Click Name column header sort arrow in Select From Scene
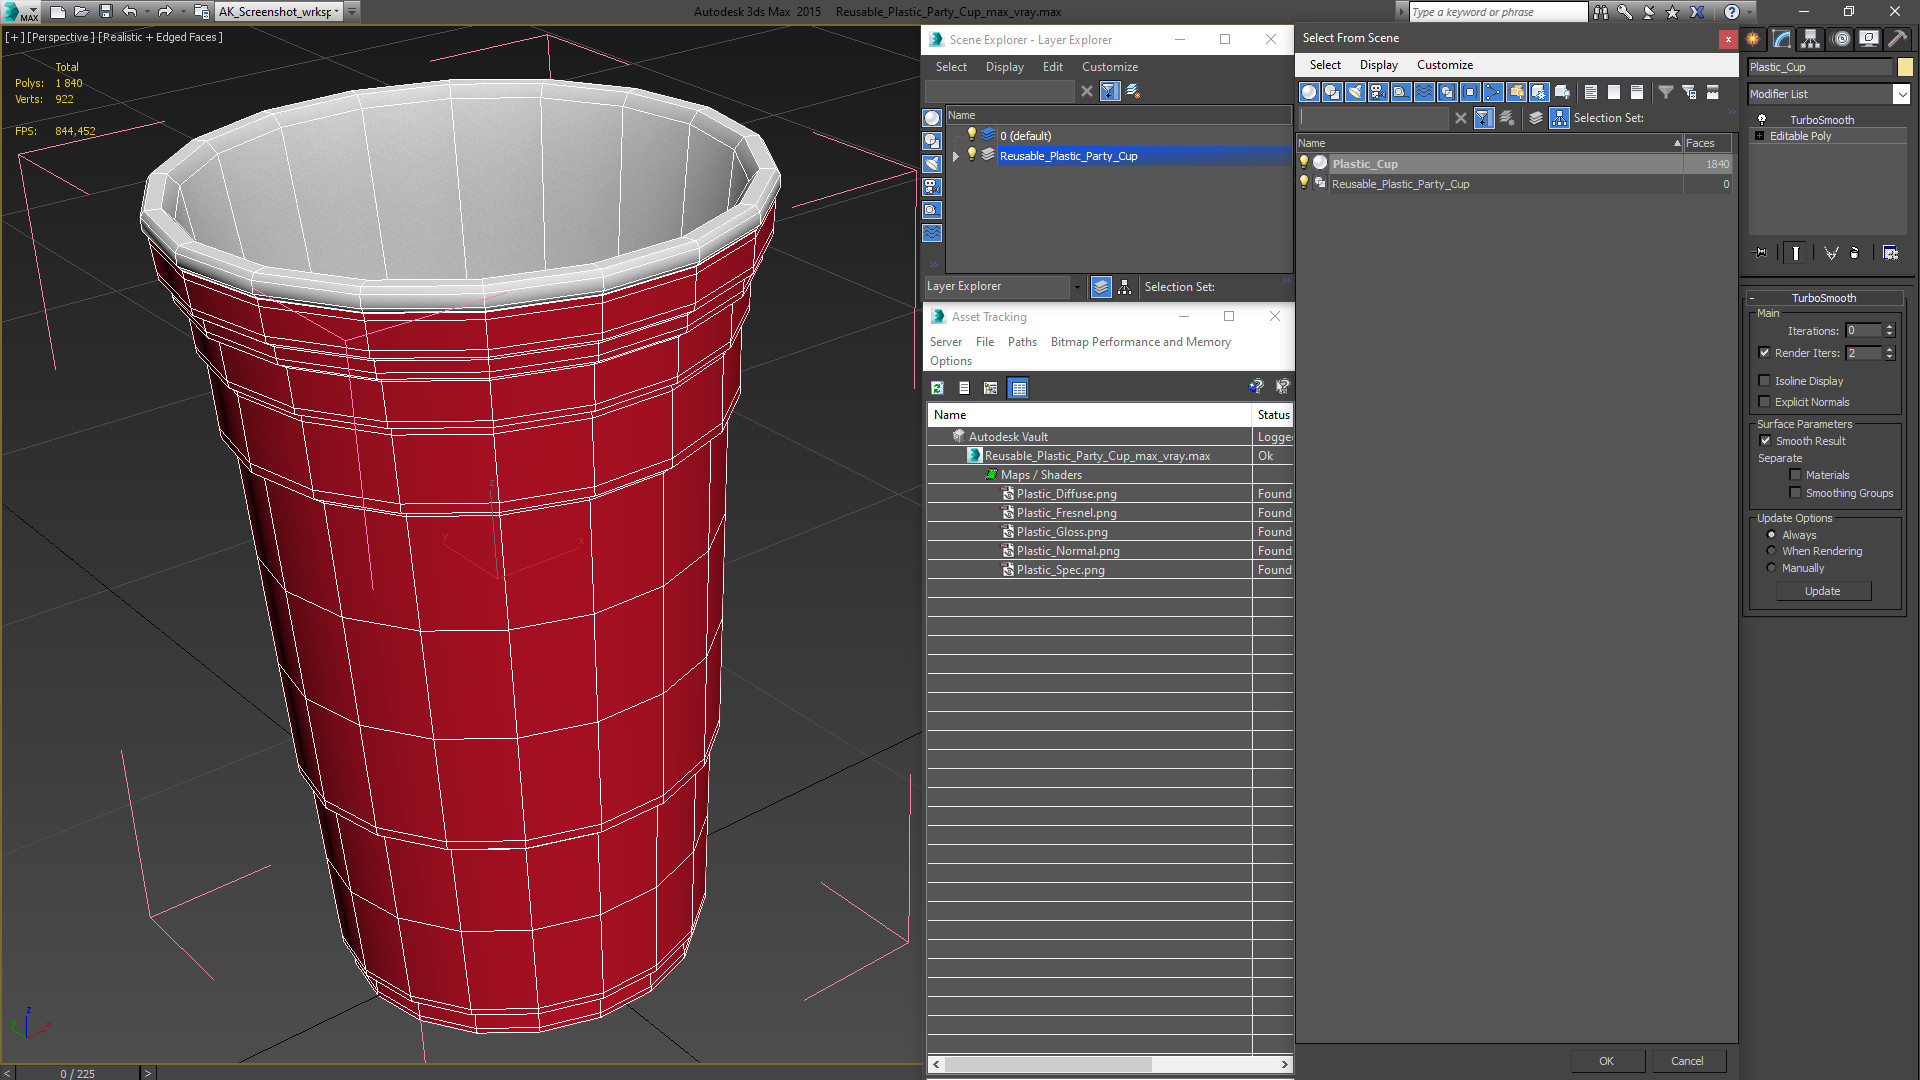This screenshot has height=1080, width=1920. pos(1677,144)
